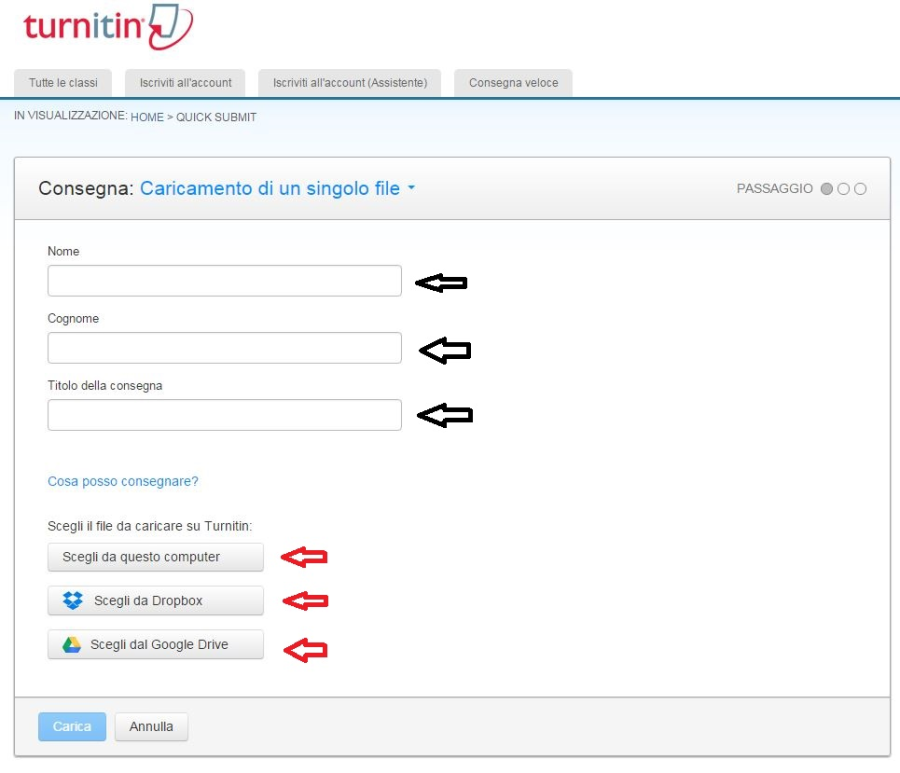Click the Dropbox icon on the upload button
This screenshot has height=773, width=900.
(73, 600)
